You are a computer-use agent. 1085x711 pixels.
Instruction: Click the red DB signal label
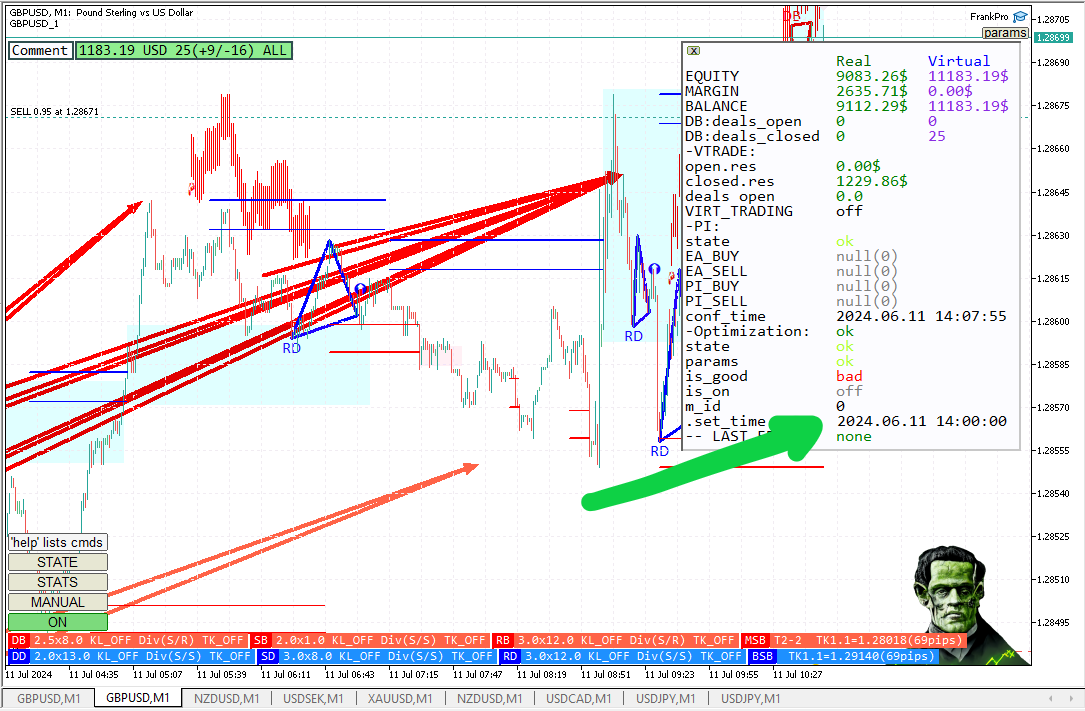click(18, 640)
